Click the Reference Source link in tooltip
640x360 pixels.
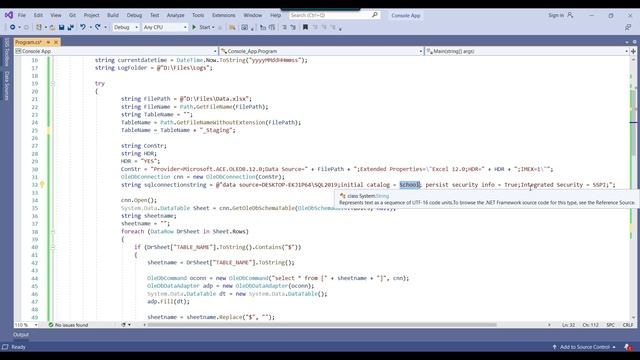click(615, 202)
